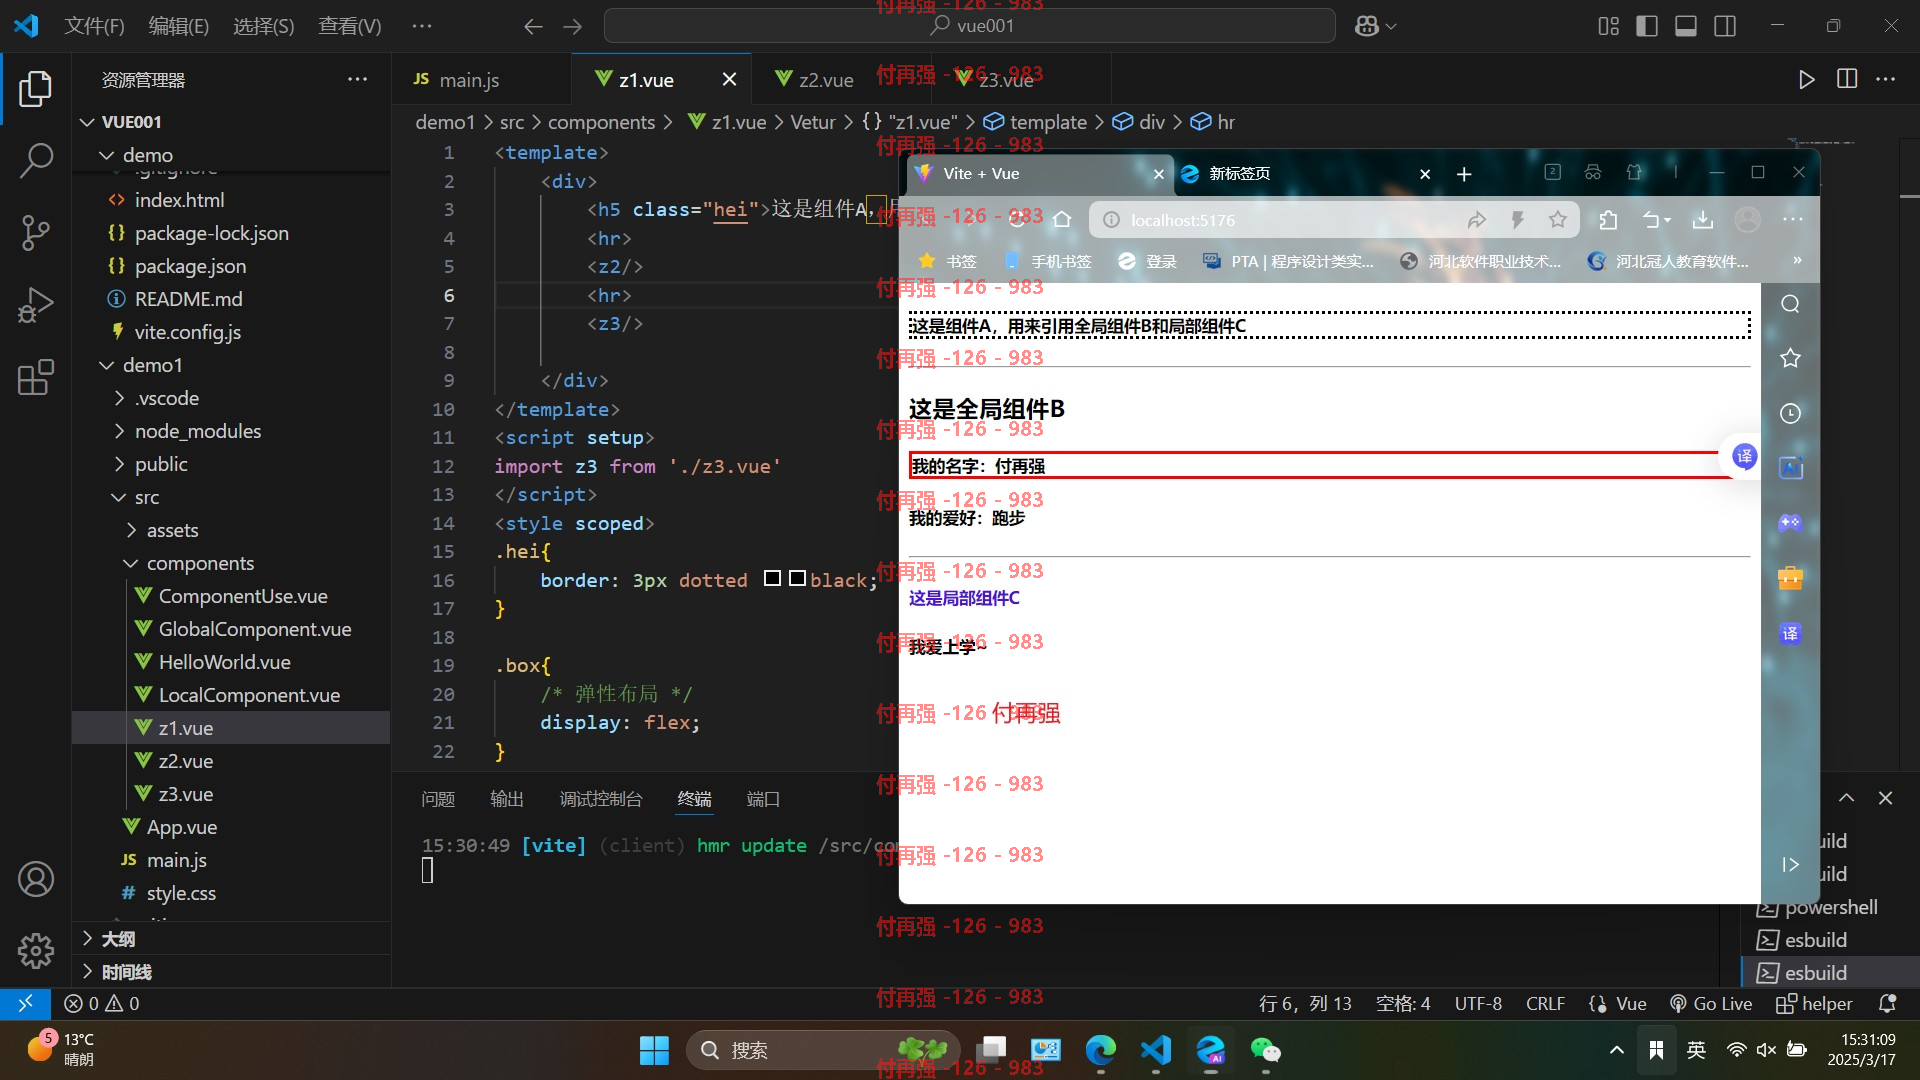Navigate back with left arrow
Viewport: 1920px width, 1080px height.
coord(533,26)
